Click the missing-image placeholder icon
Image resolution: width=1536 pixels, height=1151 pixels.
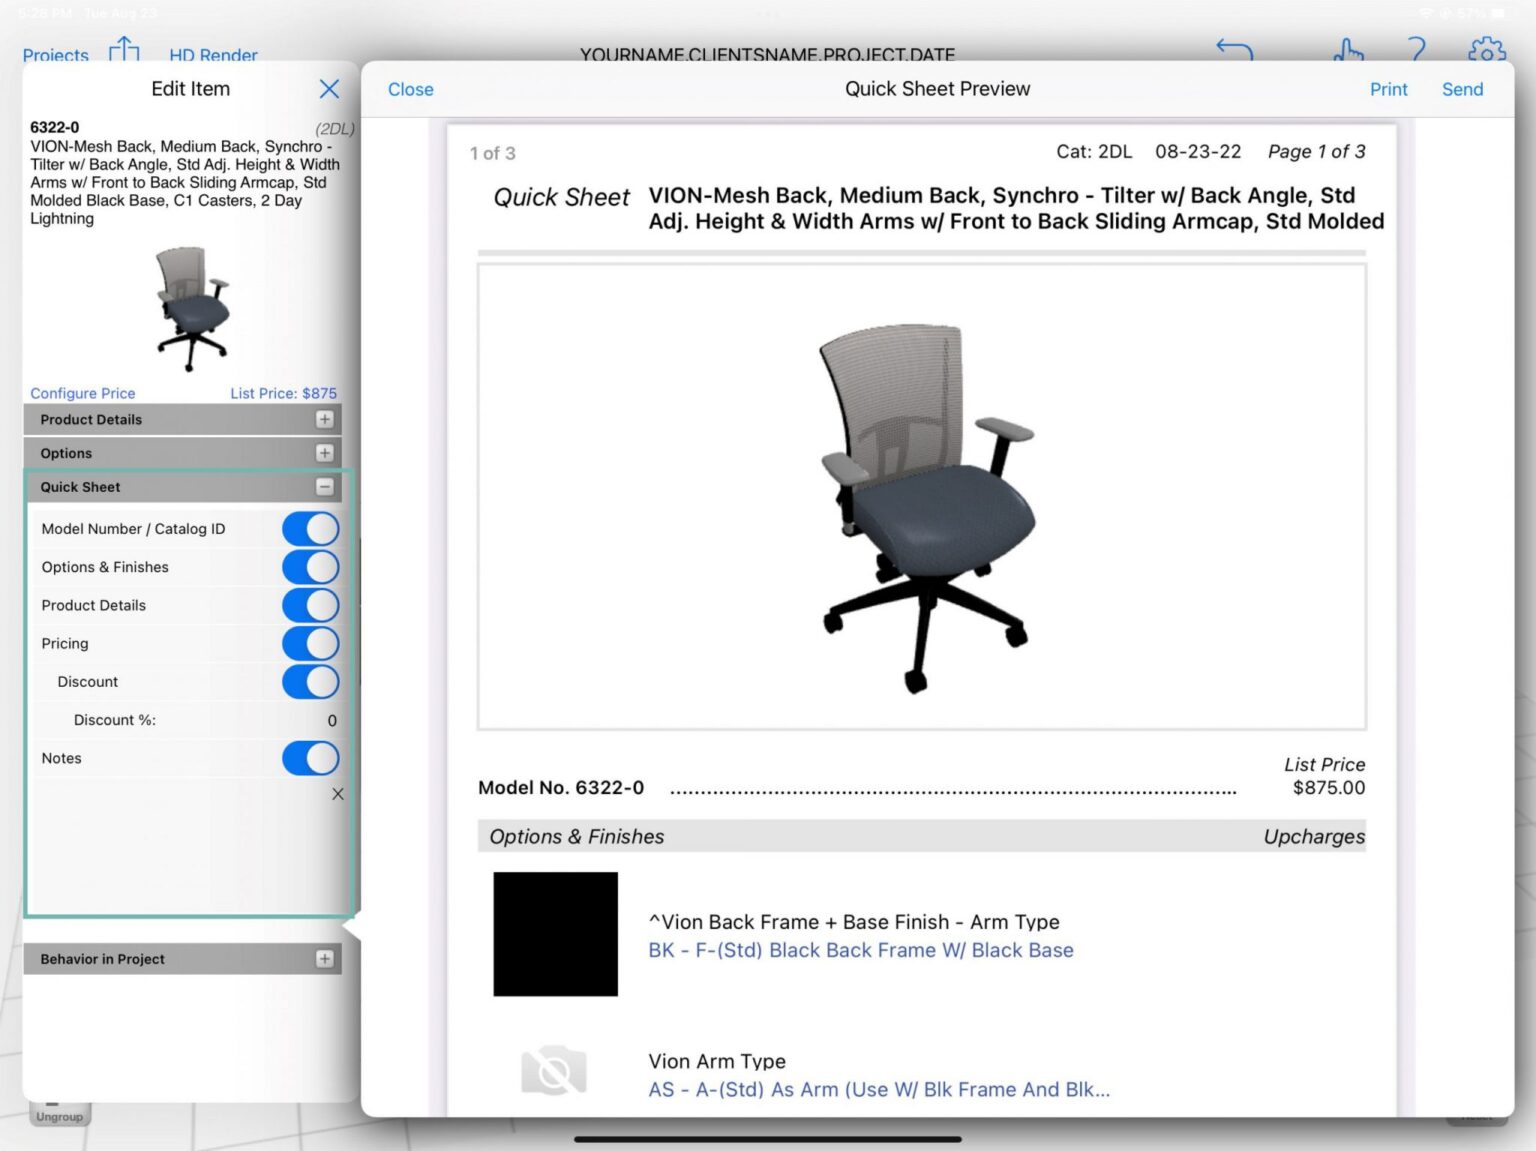[554, 1071]
